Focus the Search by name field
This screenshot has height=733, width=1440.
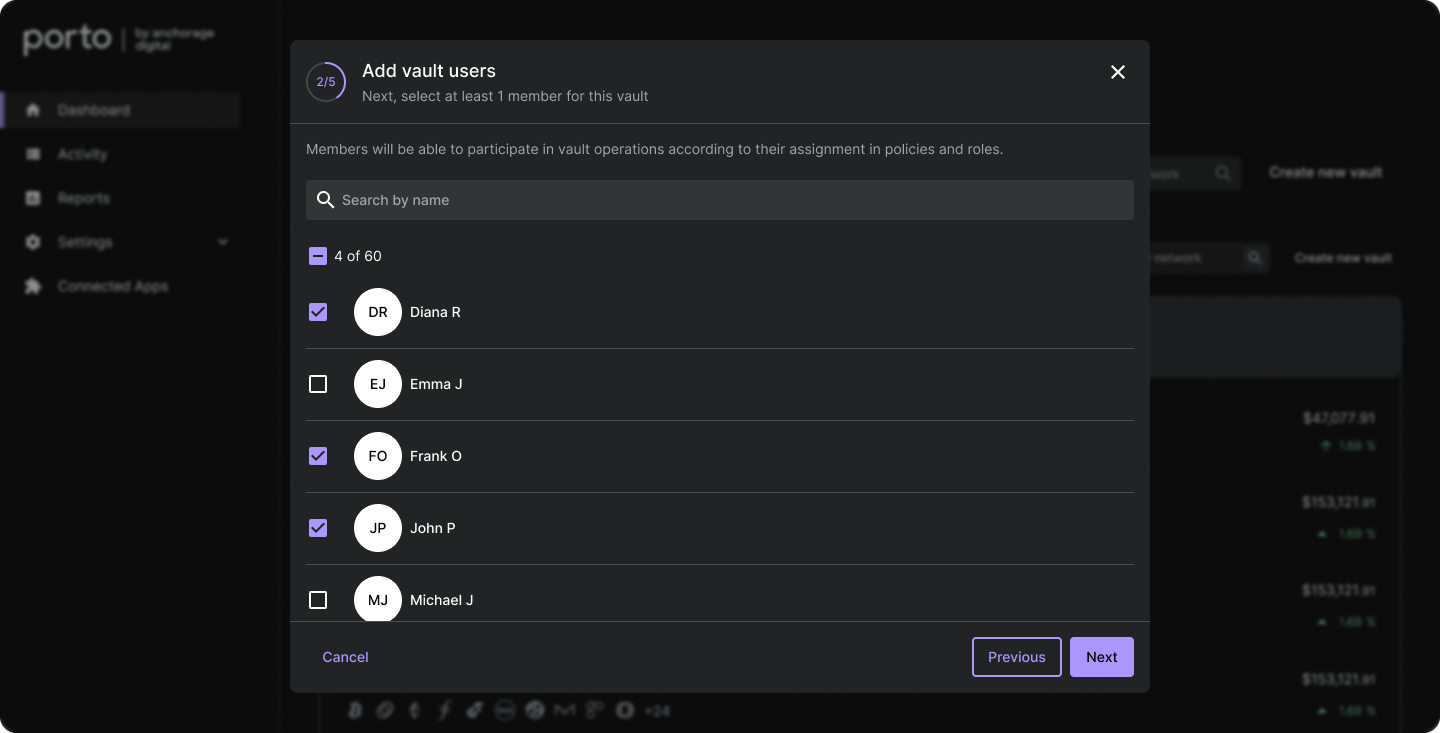[720, 200]
